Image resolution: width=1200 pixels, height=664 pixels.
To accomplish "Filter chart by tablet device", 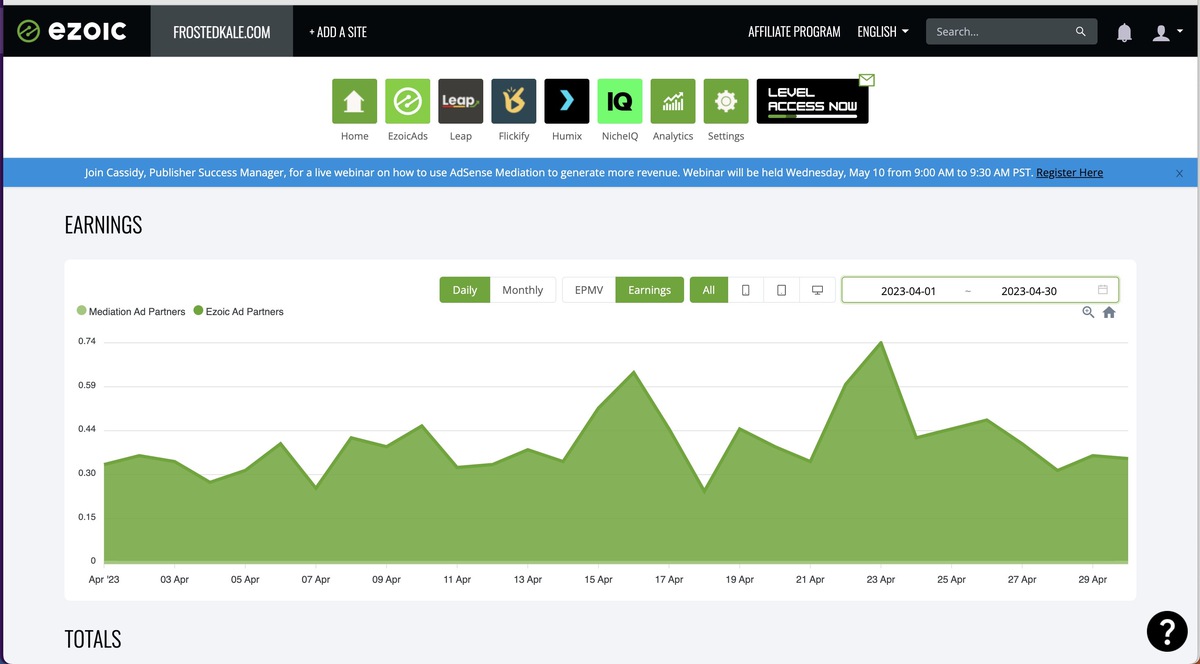I will [x=782, y=290].
